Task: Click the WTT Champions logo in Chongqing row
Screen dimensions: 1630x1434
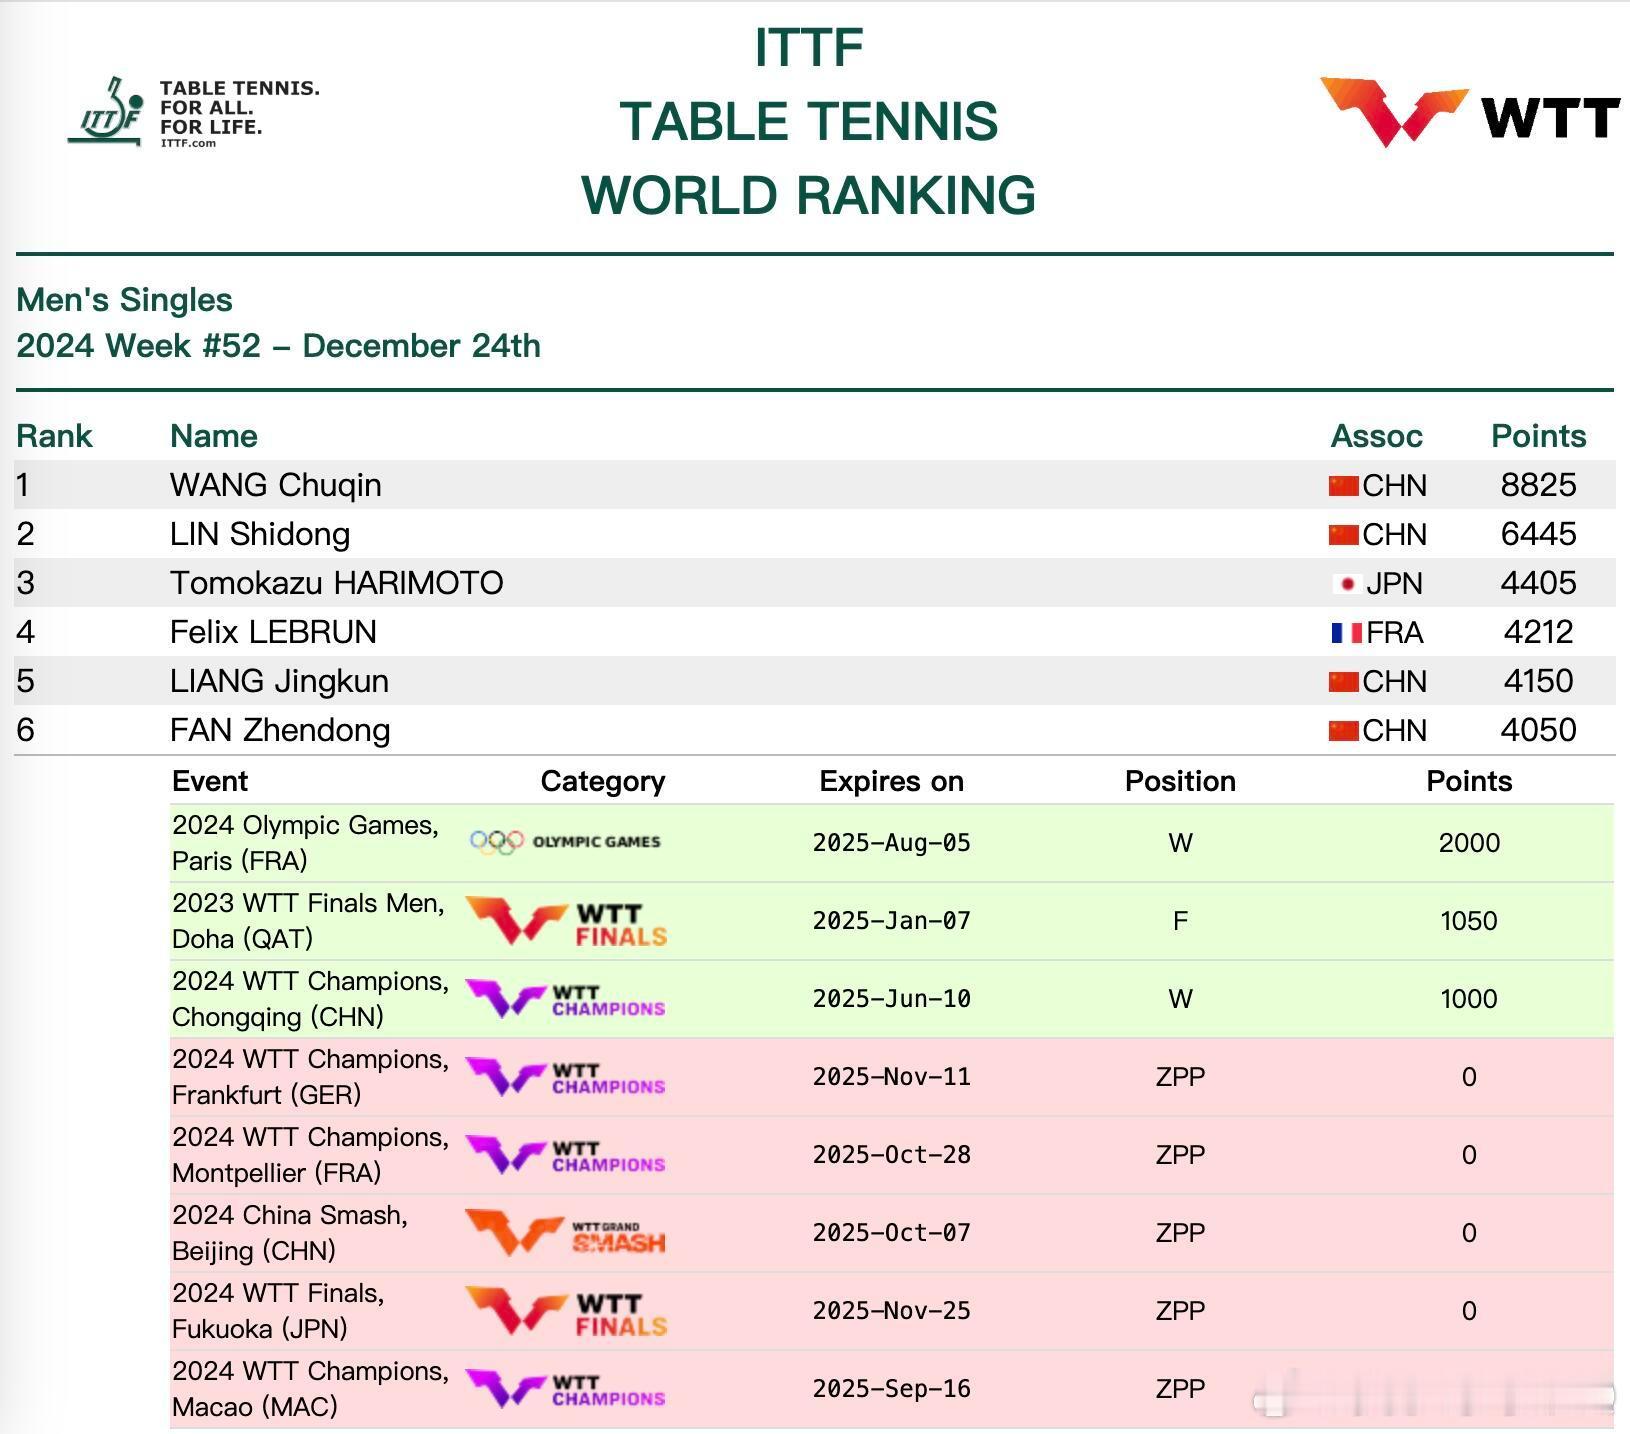Action: [x=566, y=999]
